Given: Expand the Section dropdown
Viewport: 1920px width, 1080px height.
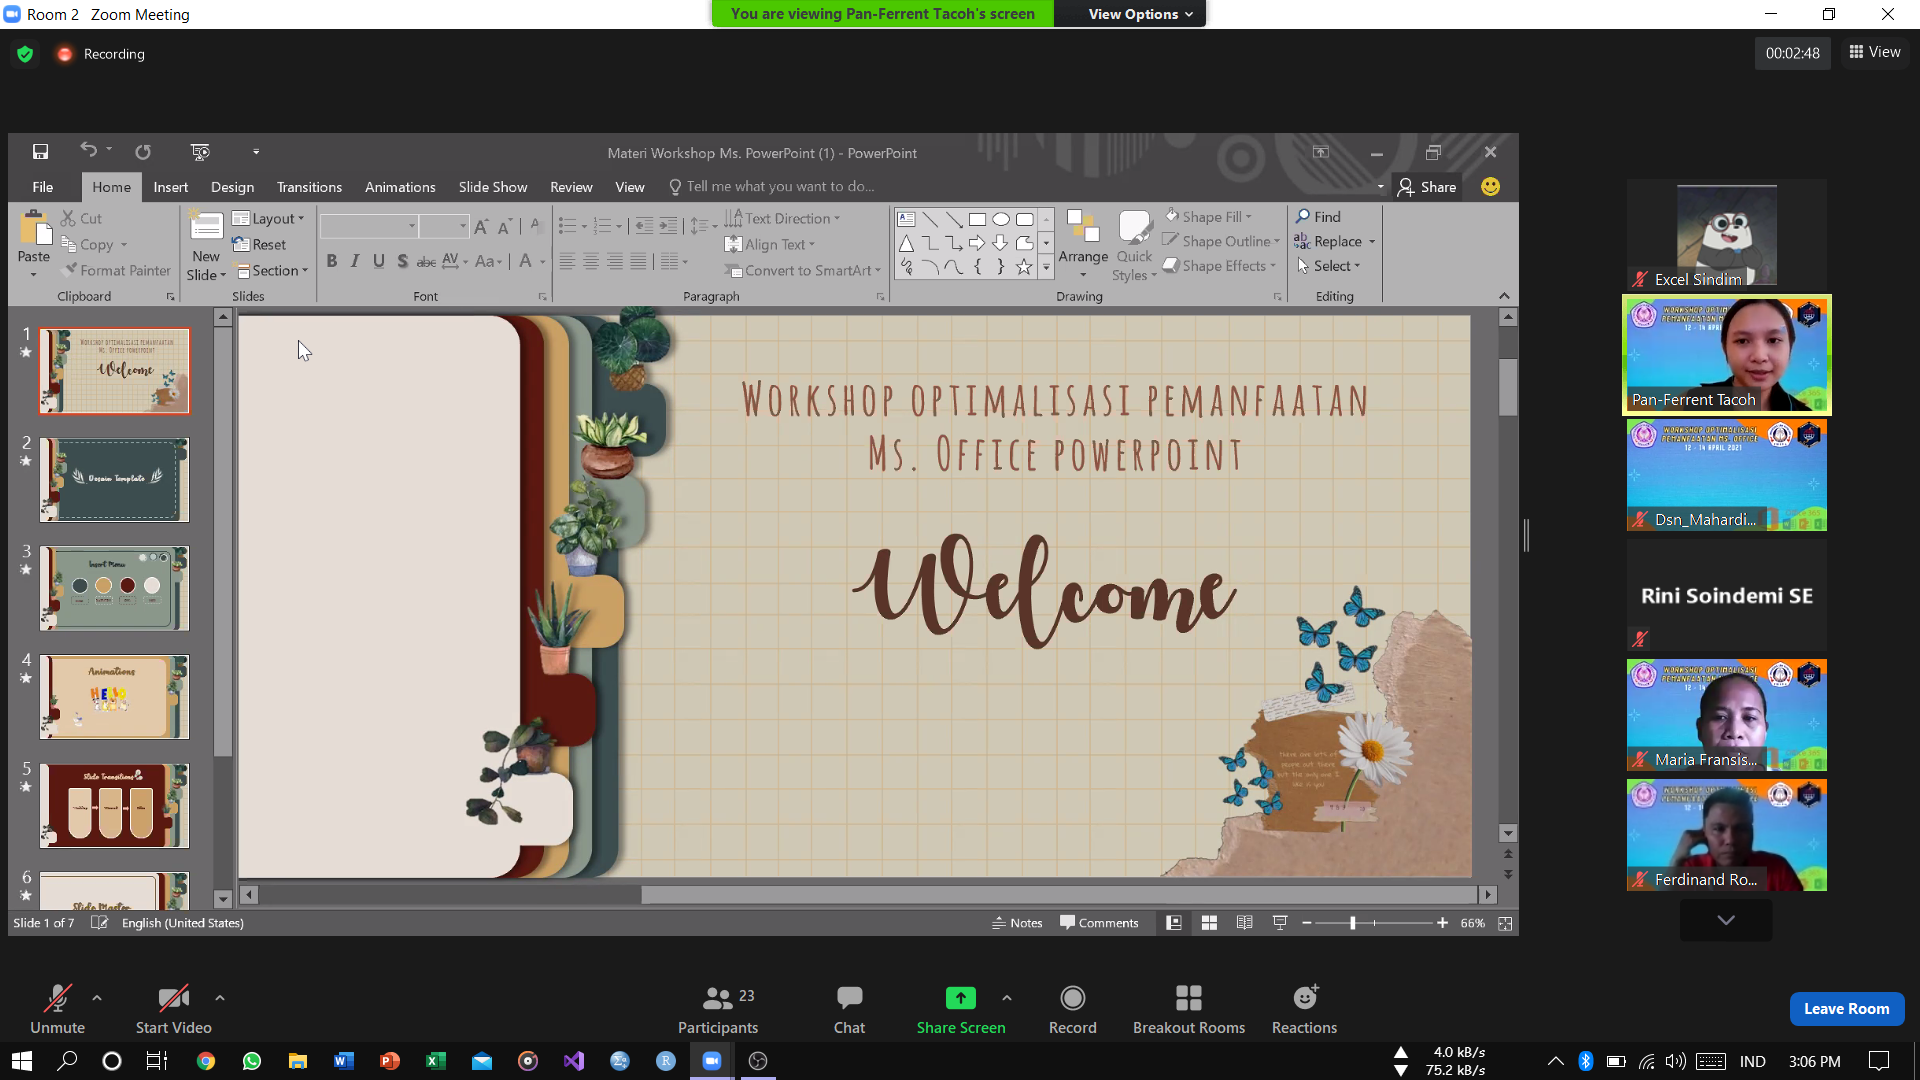Looking at the screenshot, I should click(271, 270).
